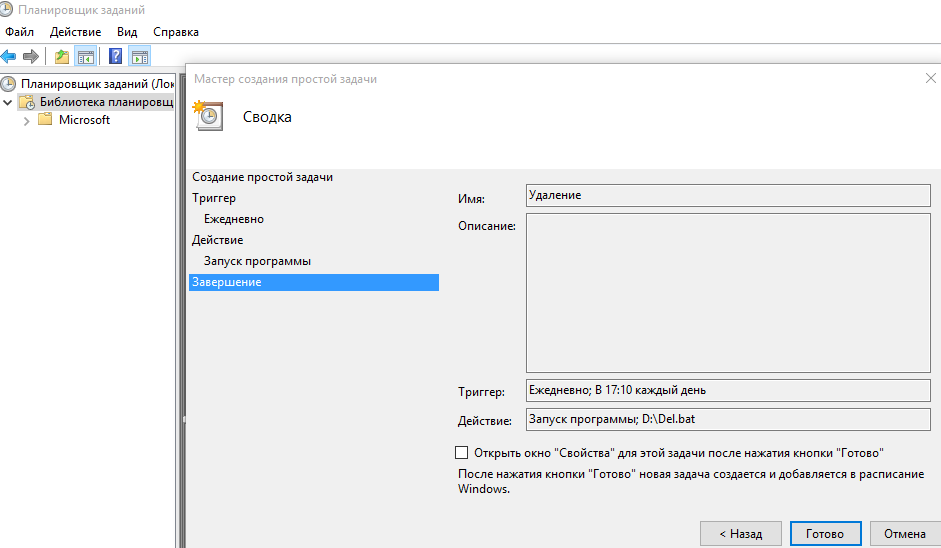Click the Up one level folder icon
The height and width of the screenshot is (548, 941).
coord(62,56)
